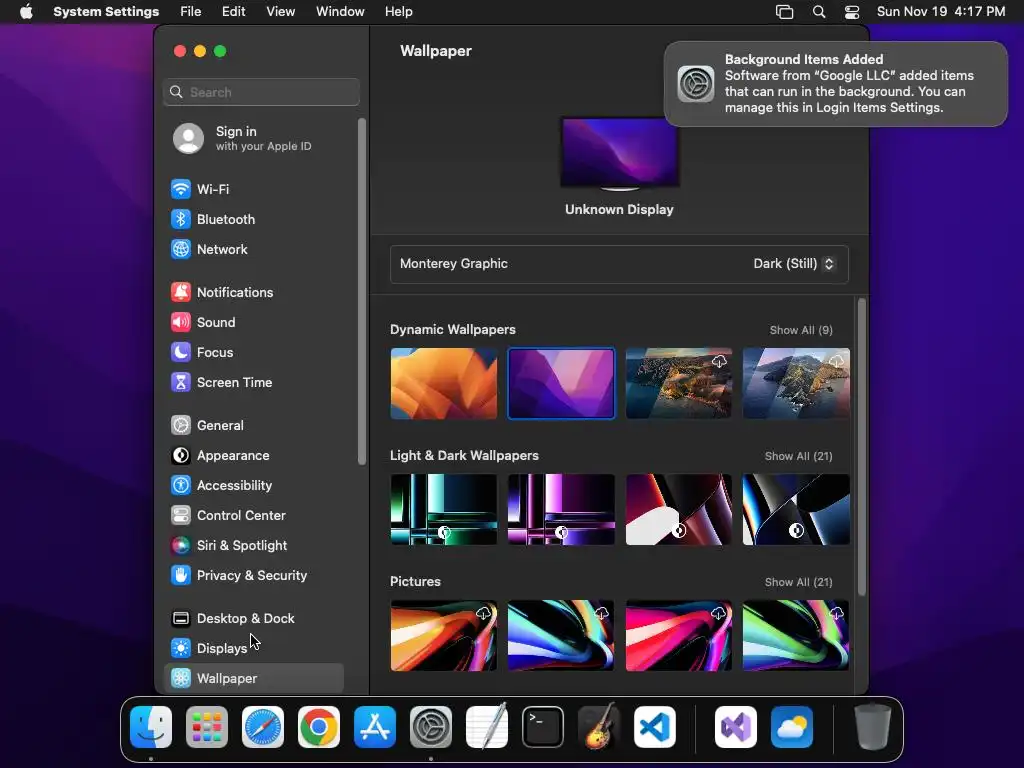Launch Finder from the Dock
Viewport: 1024px width, 768px height.
coord(151,727)
